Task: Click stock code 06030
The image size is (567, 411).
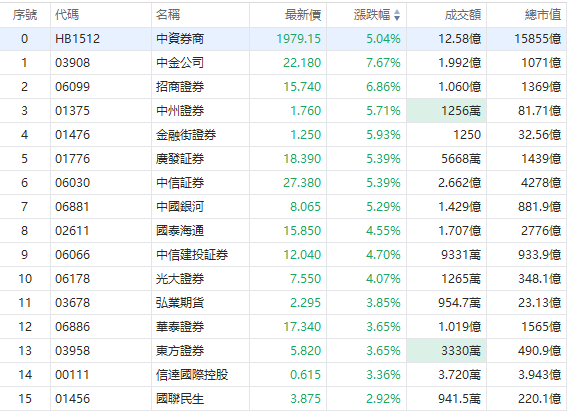Action: click(x=72, y=183)
